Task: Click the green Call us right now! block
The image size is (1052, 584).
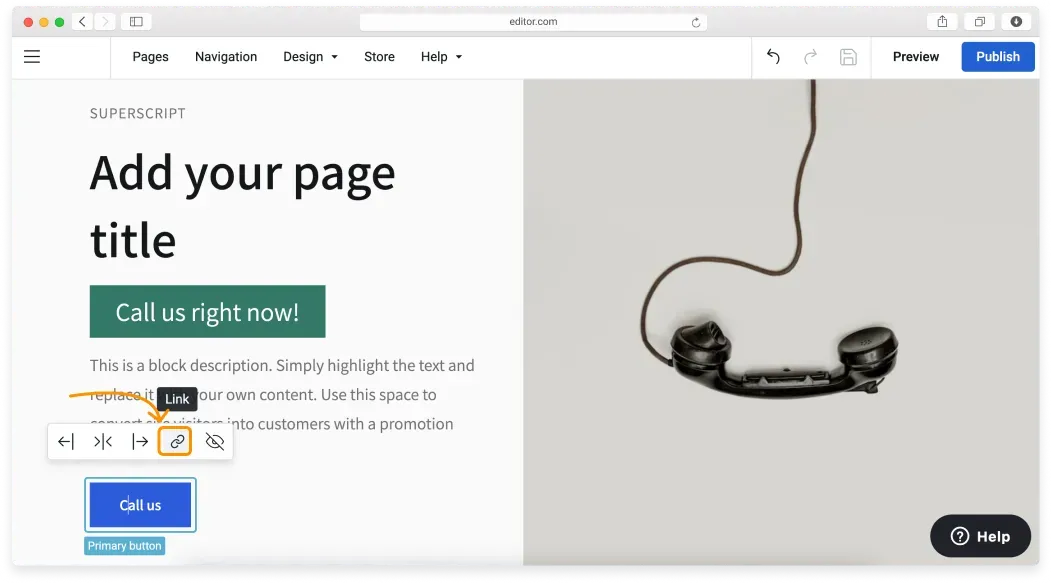Action: coord(207,311)
